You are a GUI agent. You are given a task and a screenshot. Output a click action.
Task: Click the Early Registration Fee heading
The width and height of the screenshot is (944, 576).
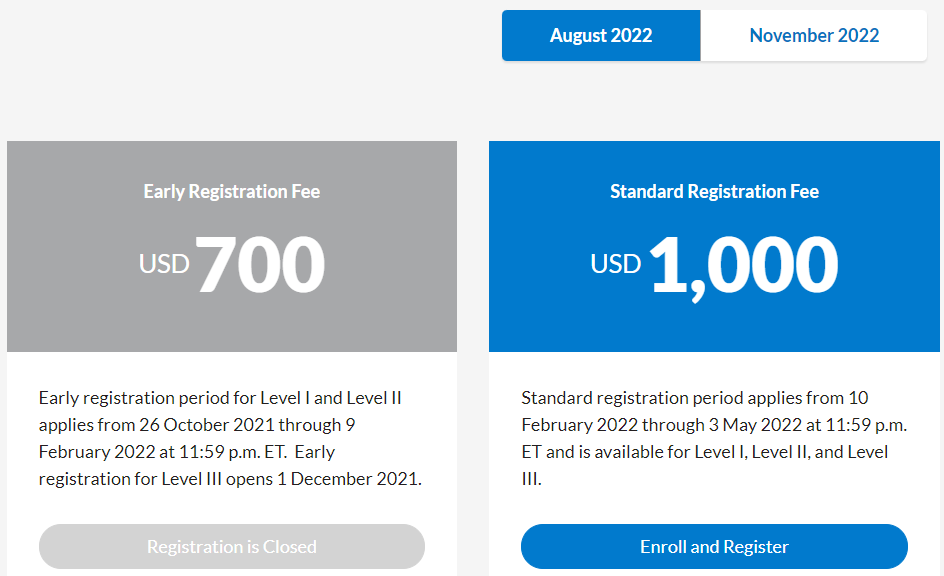(232, 191)
